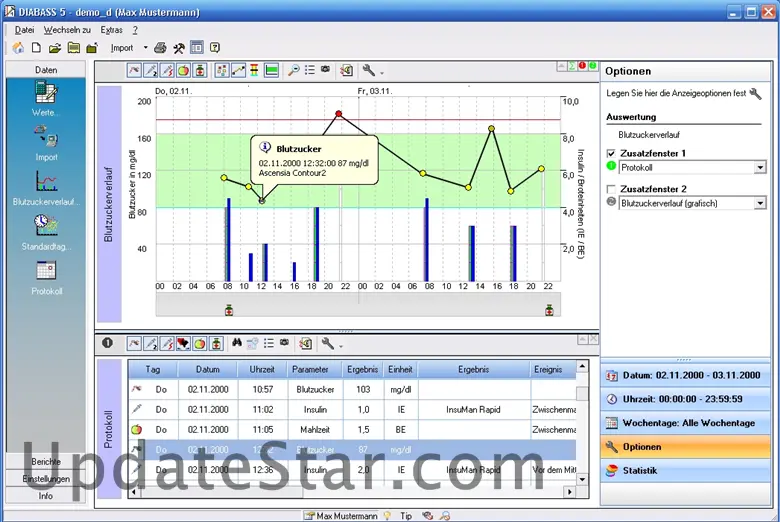Click the wrench icon beside Anzeigeoptionen text
This screenshot has width=780, height=522.
click(x=755, y=94)
